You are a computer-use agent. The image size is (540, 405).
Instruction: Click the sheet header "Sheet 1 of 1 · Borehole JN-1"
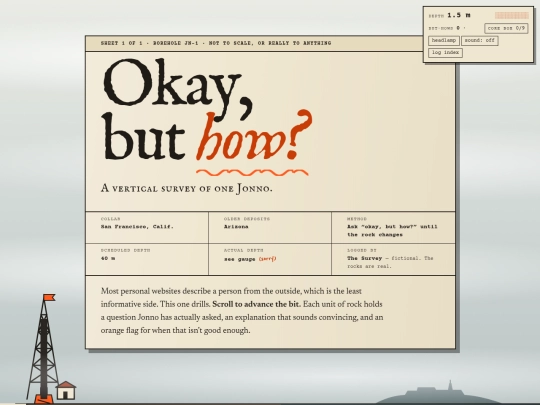pyautogui.click(x=149, y=43)
